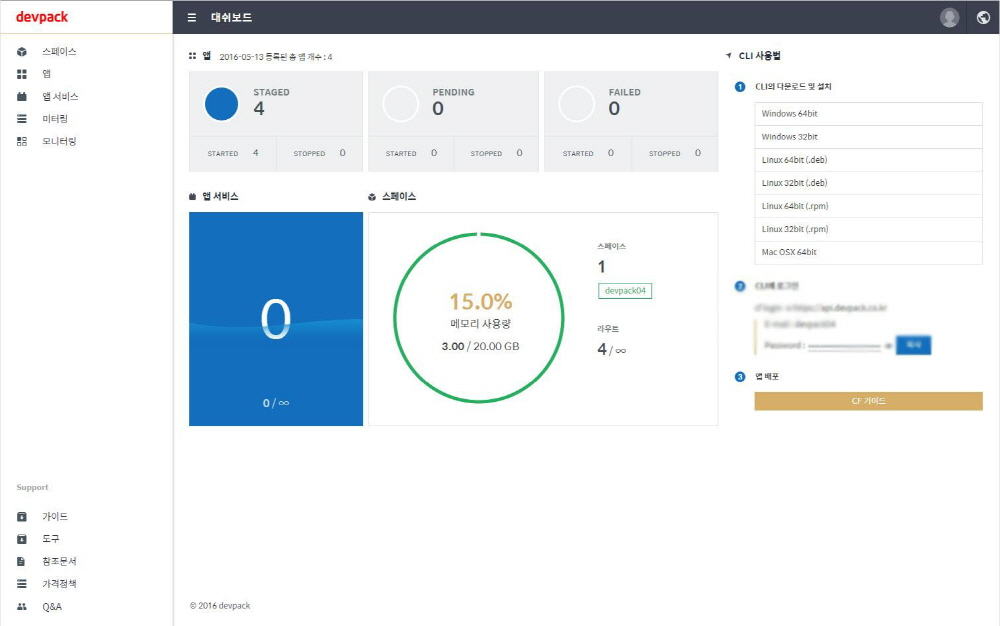The image size is (1000, 626).
Task: Open Q&A in the Support menu
Action: (51, 607)
